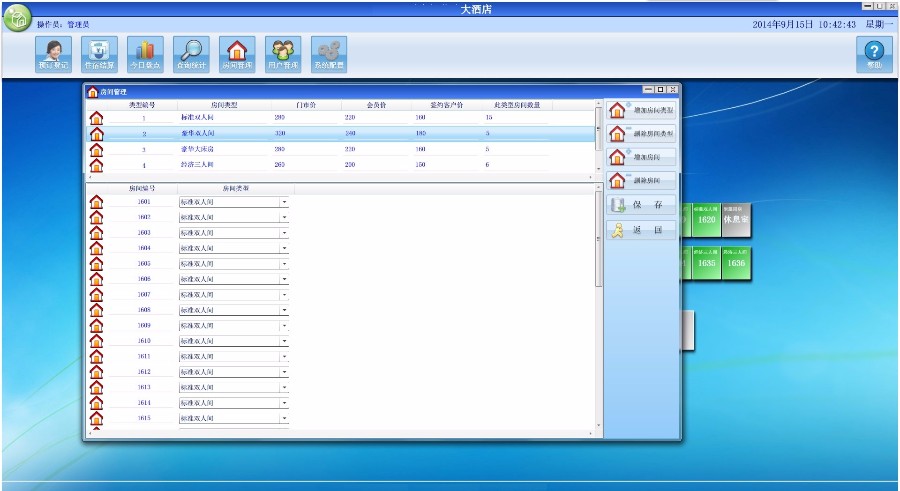The width and height of the screenshot is (900, 491).
Task: Open 预订登记 booking registration toolbar icon
Action: click(53, 54)
